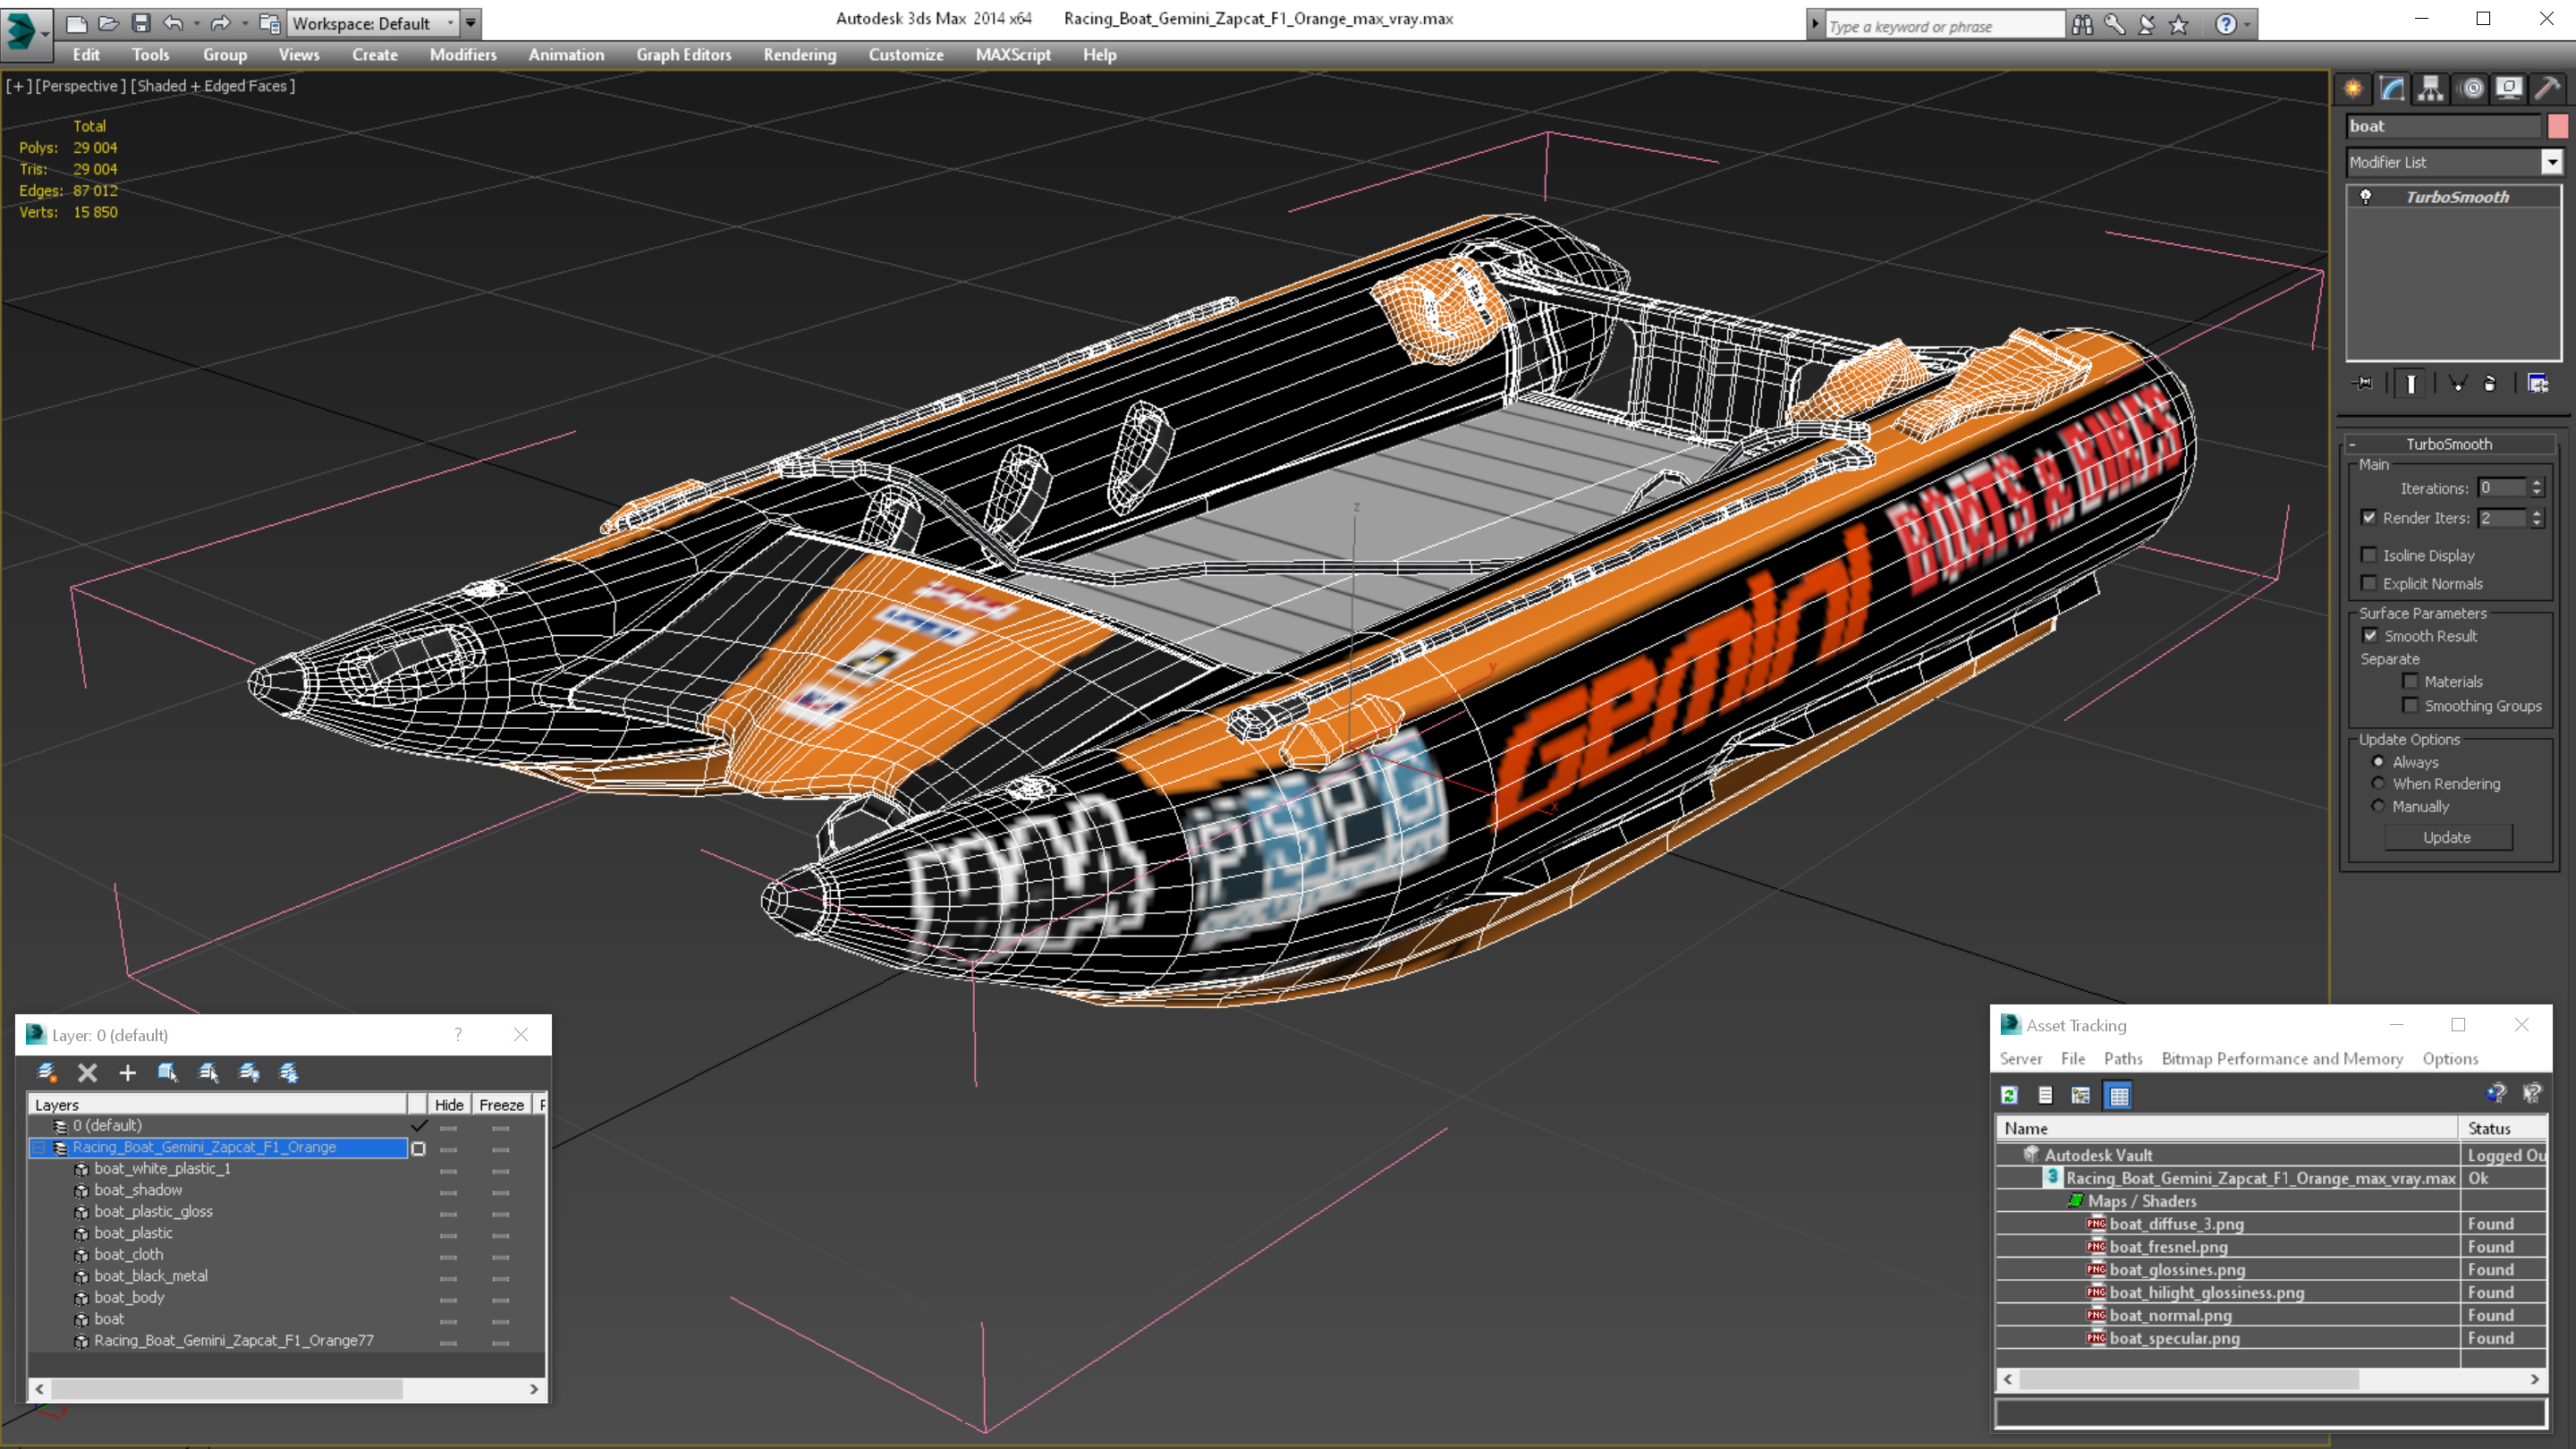This screenshot has width=2576, height=1449.
Task: Open the Modifiers menu
Action: click(463, 55)
